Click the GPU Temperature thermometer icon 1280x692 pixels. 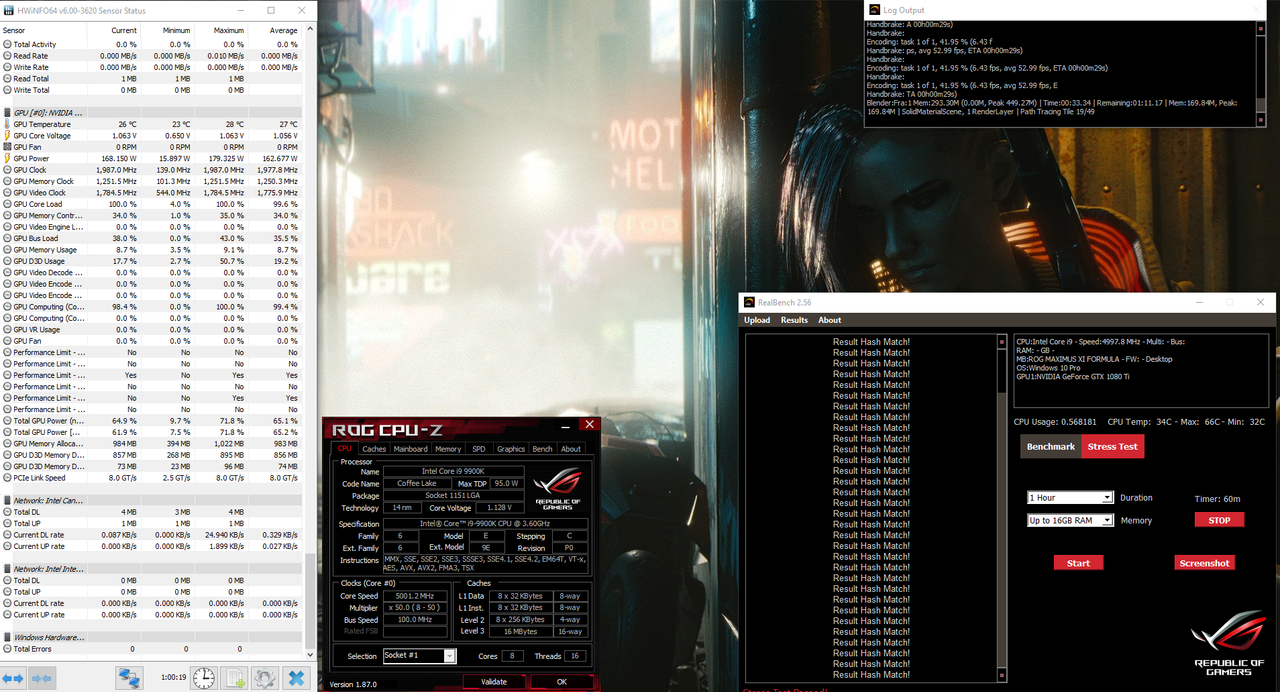[x=8, y=124]
